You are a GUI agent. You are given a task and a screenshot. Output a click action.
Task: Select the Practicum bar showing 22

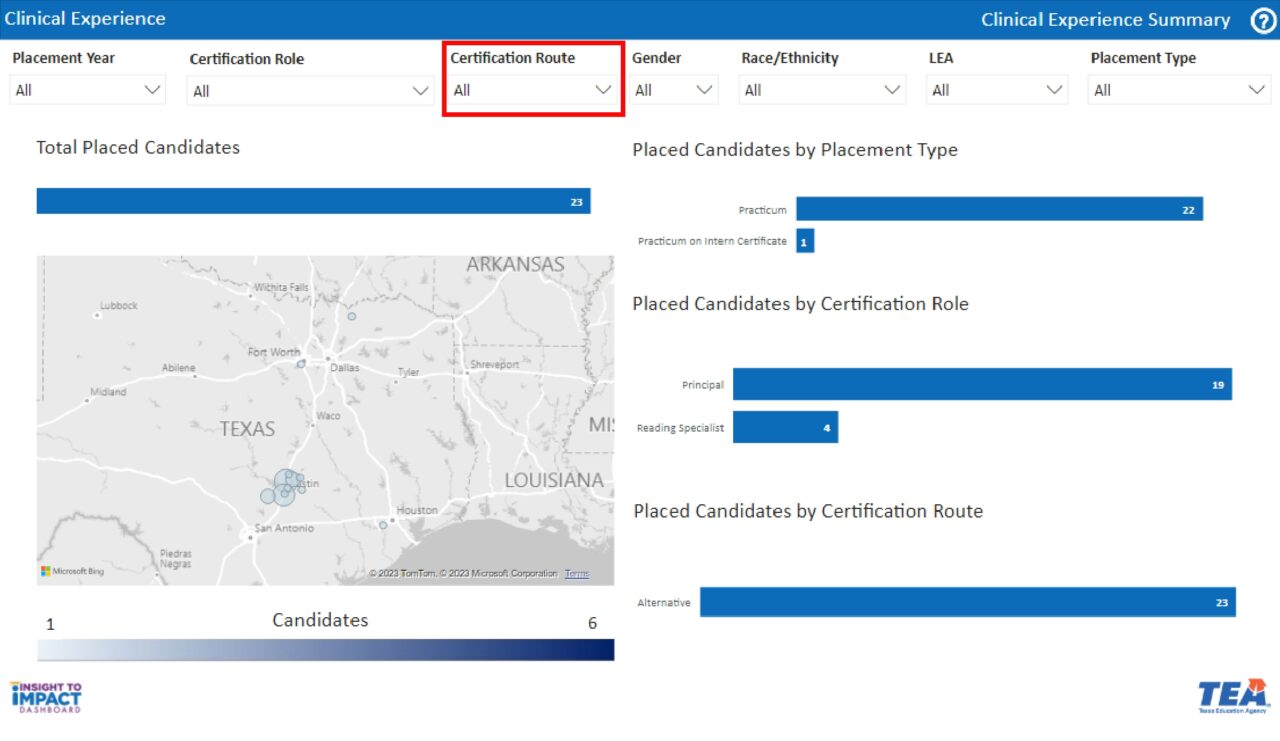point(999,209)
